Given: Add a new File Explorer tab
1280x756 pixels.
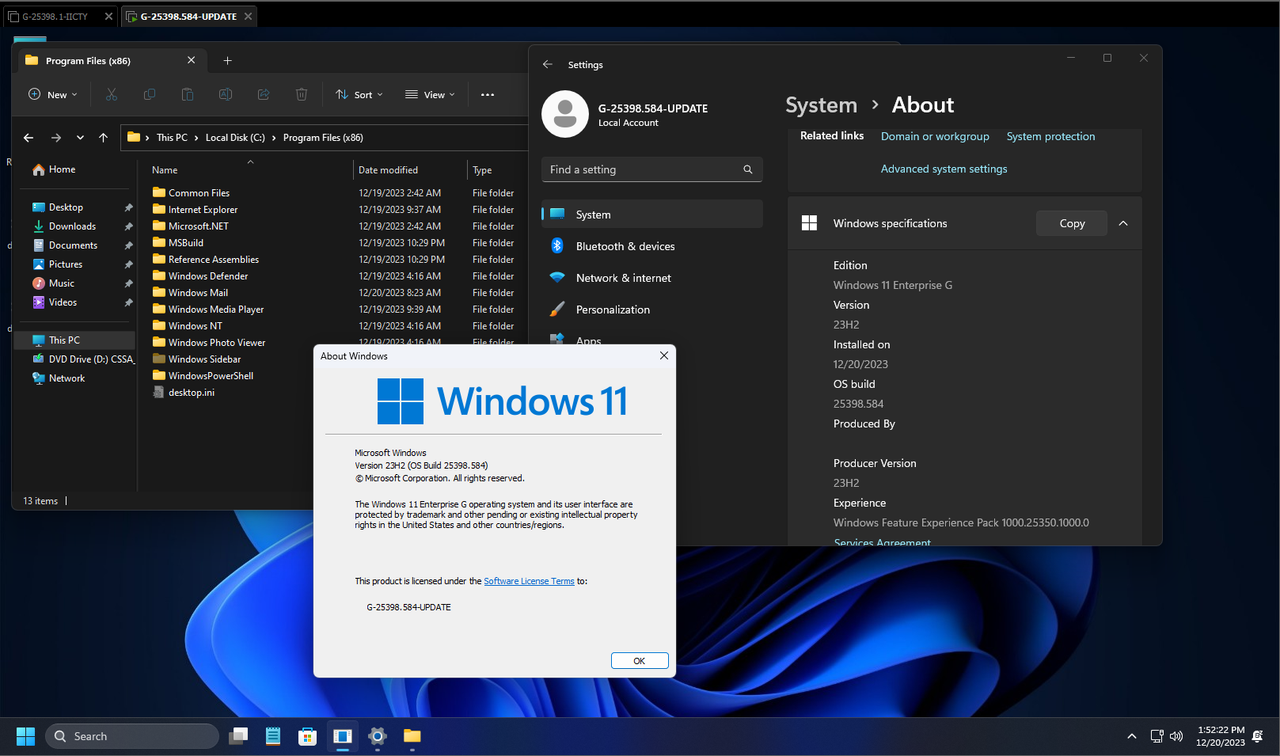Looking at the screenshot, I should pyautogui.click(x=227, y=60).
